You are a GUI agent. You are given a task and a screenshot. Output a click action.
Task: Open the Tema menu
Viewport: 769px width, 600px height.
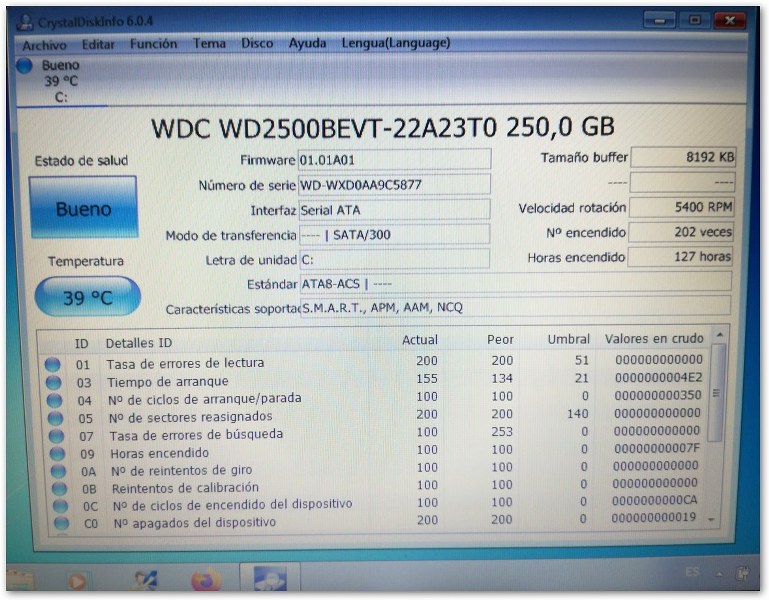tap(209, 43)
